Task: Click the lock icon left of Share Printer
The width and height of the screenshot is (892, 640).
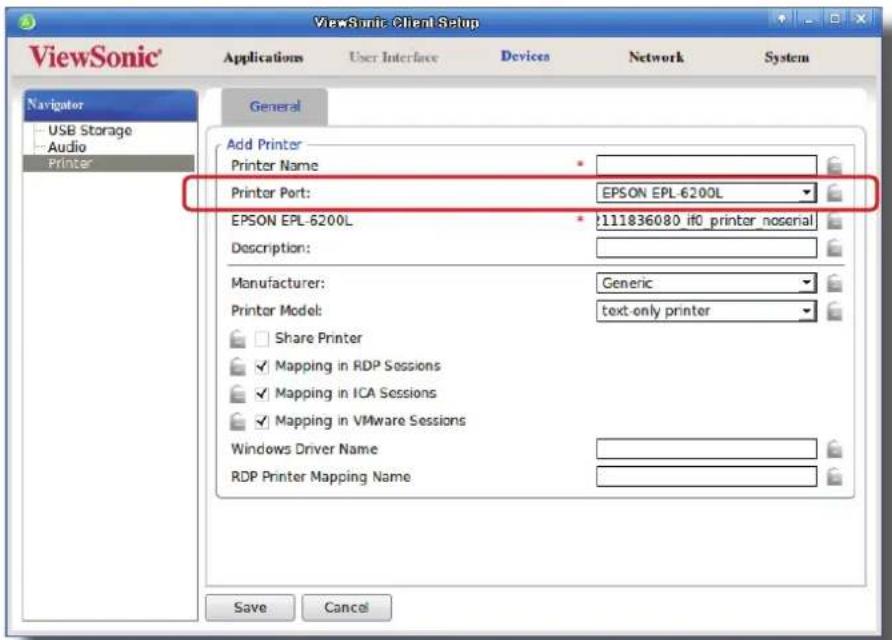Action: click(238, 339)
